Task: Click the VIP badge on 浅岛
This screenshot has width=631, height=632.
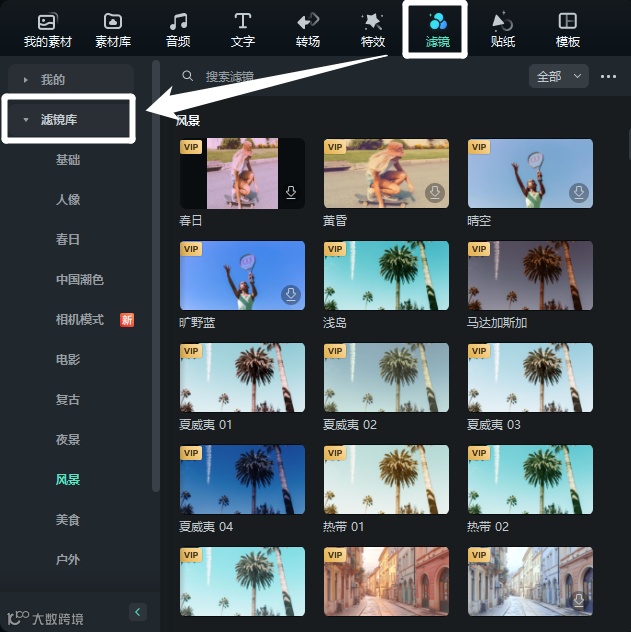Action: (335, 249)
